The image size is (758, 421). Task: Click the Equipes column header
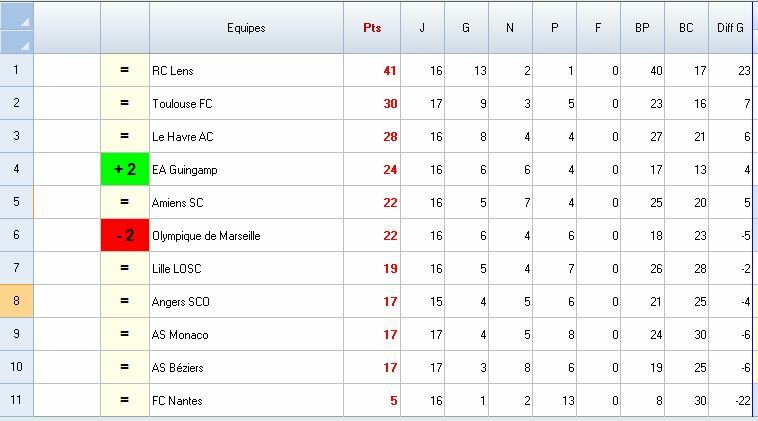point(246,28)
